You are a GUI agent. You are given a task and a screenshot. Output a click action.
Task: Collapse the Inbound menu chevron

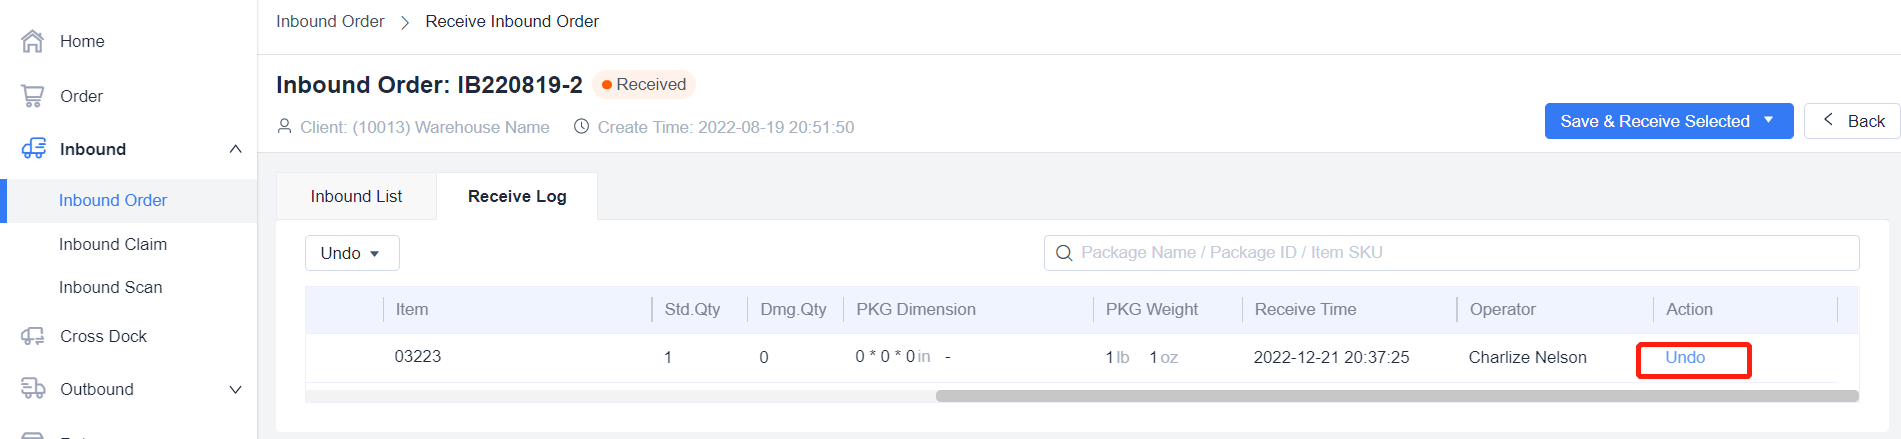236,149
